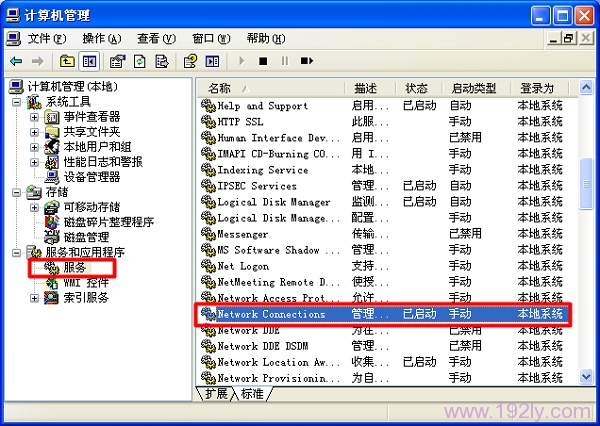Click the Help toolbar icon

coord(190,61)
